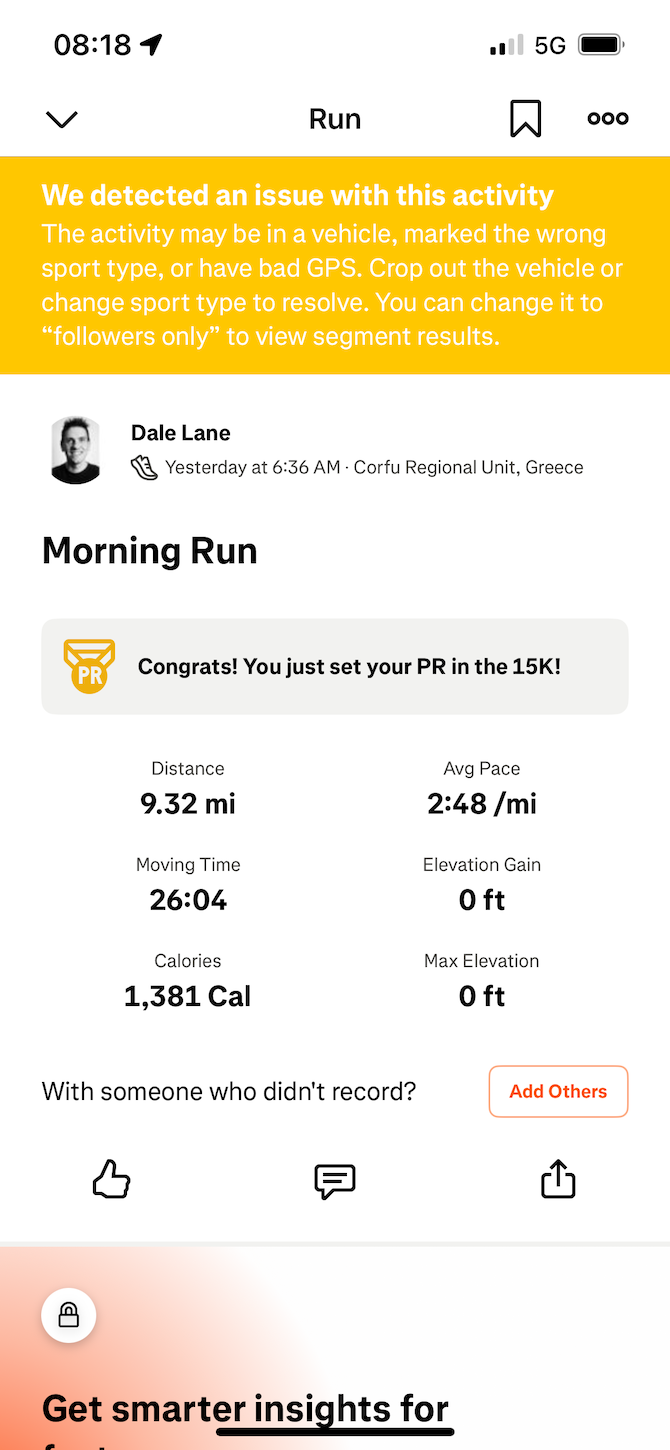
Task: Tap the Moving Time 26:04 stat
Action: [188, 885]
